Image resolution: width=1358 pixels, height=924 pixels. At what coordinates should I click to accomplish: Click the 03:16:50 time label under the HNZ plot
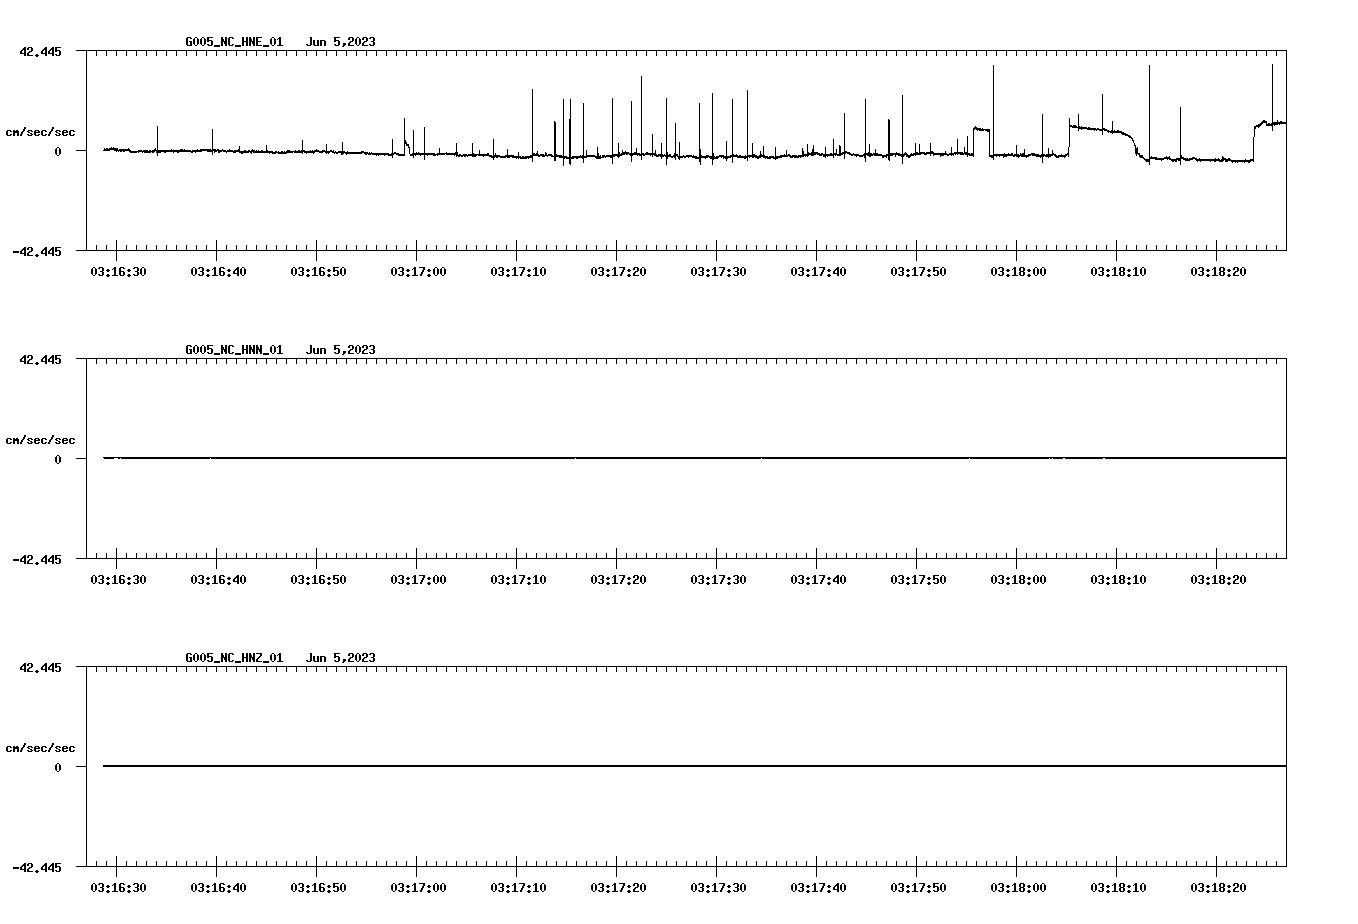pos(318,887)
